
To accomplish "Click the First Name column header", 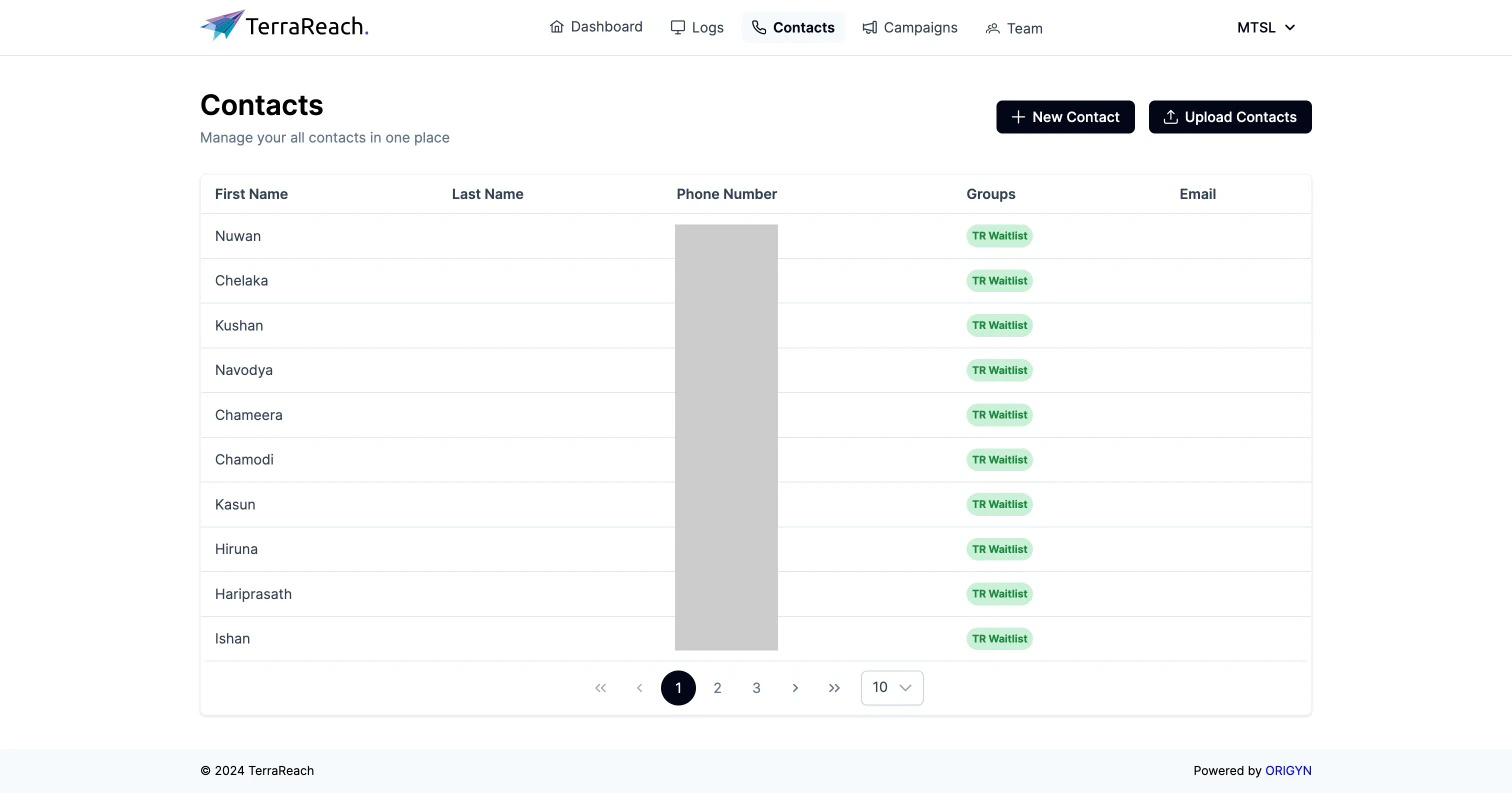I will coord(251,194).
